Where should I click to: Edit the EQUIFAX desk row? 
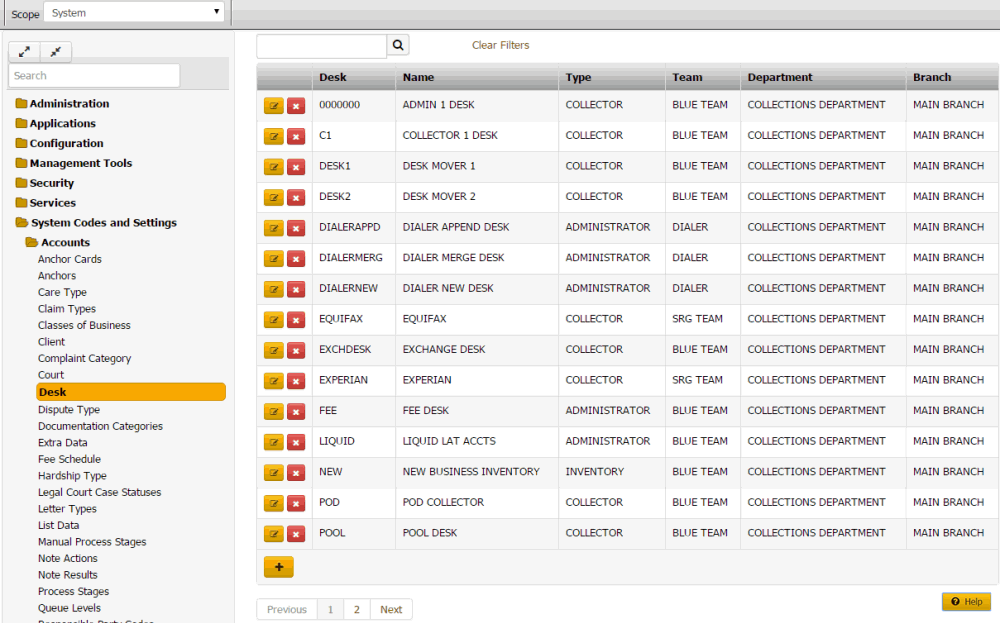(273, 320)
